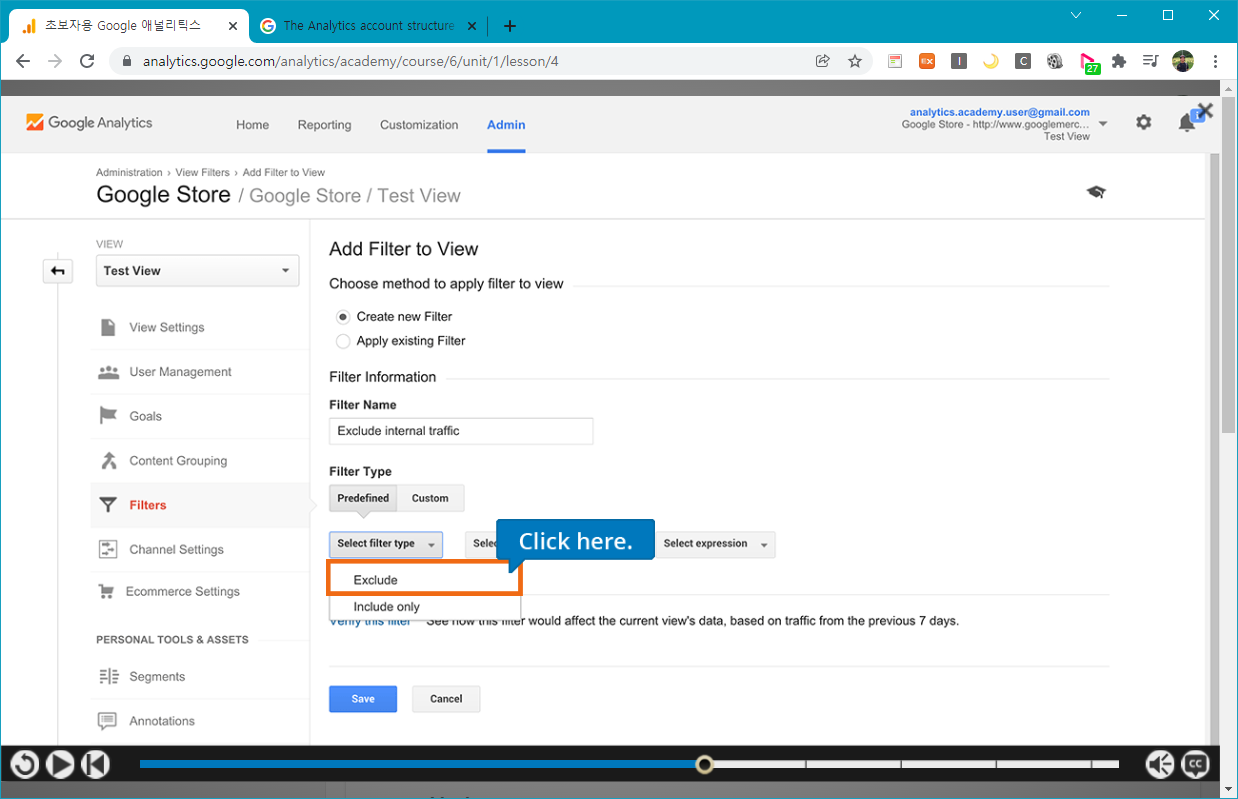
Task: Bookmark this page with the star icon
Action: click(x=855, y=61)
